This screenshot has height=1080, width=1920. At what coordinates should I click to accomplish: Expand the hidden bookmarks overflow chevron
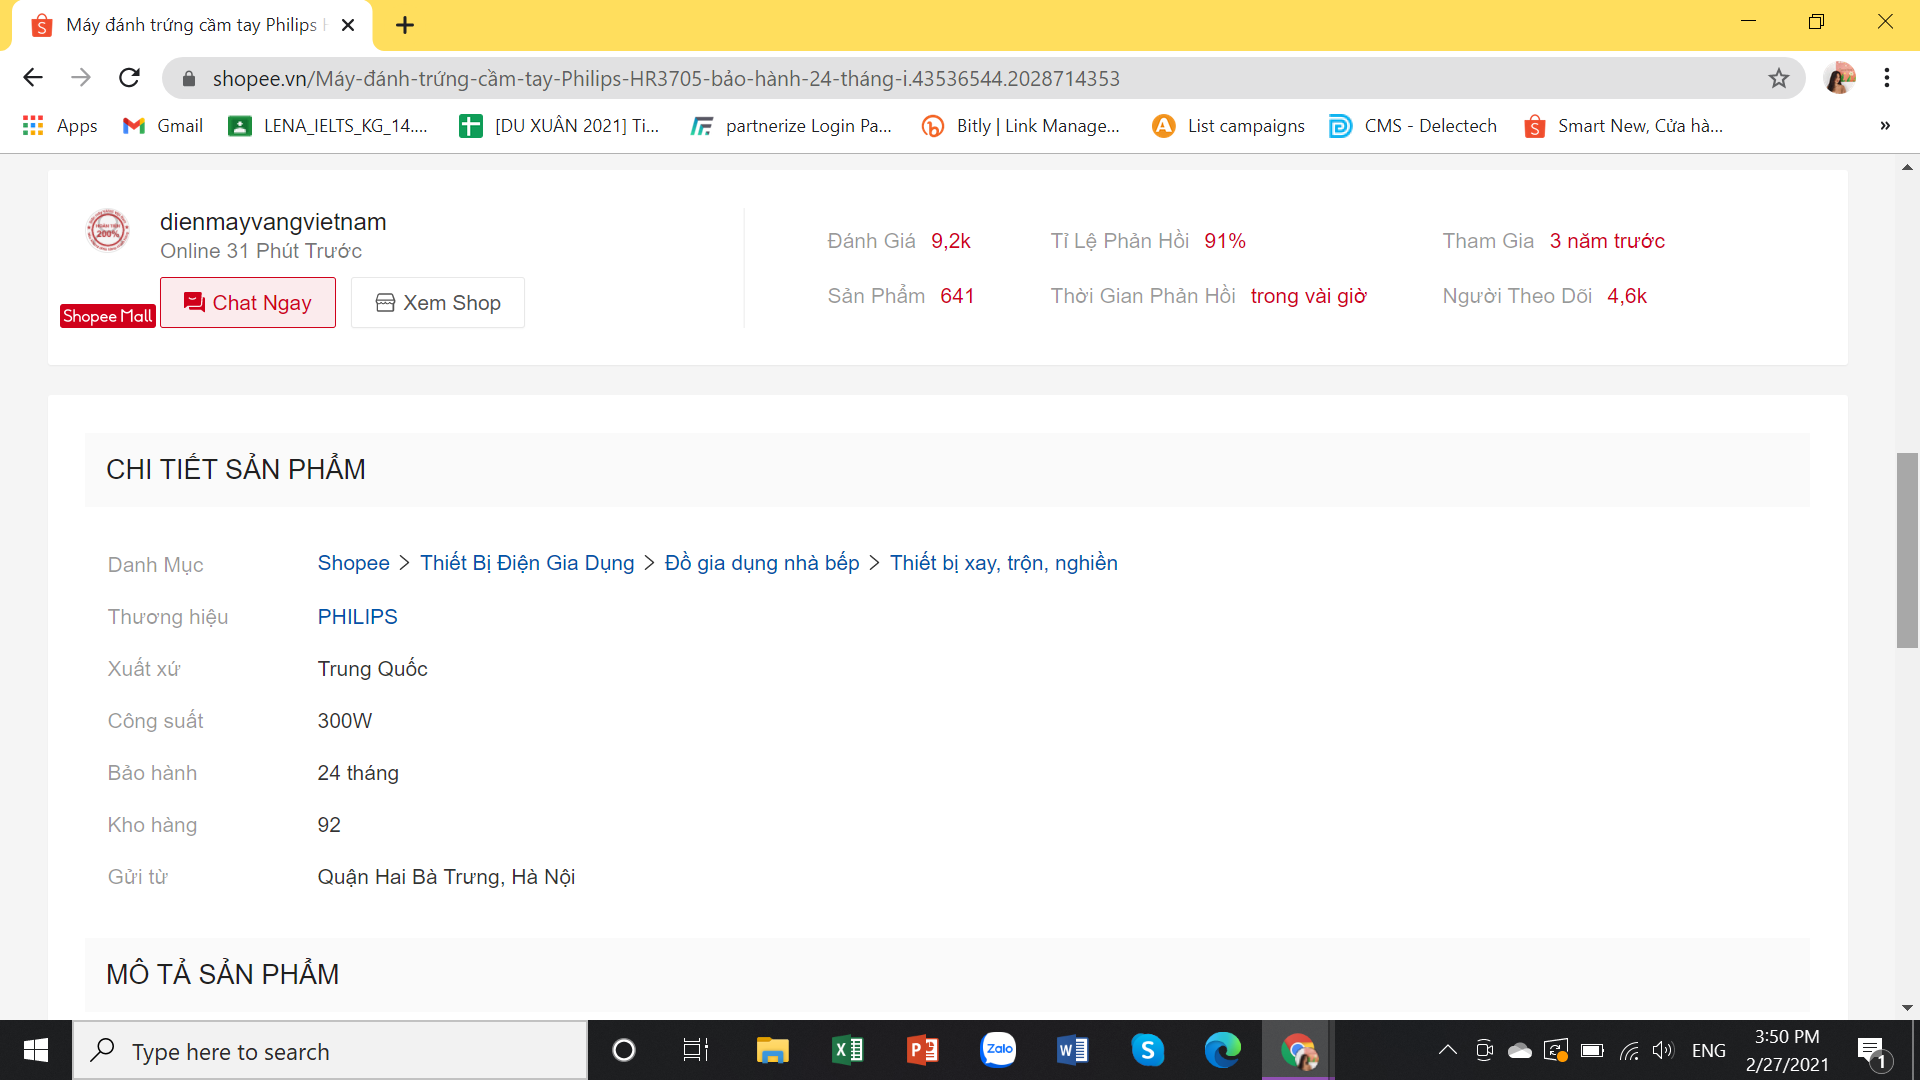(x=1884, y=126)
